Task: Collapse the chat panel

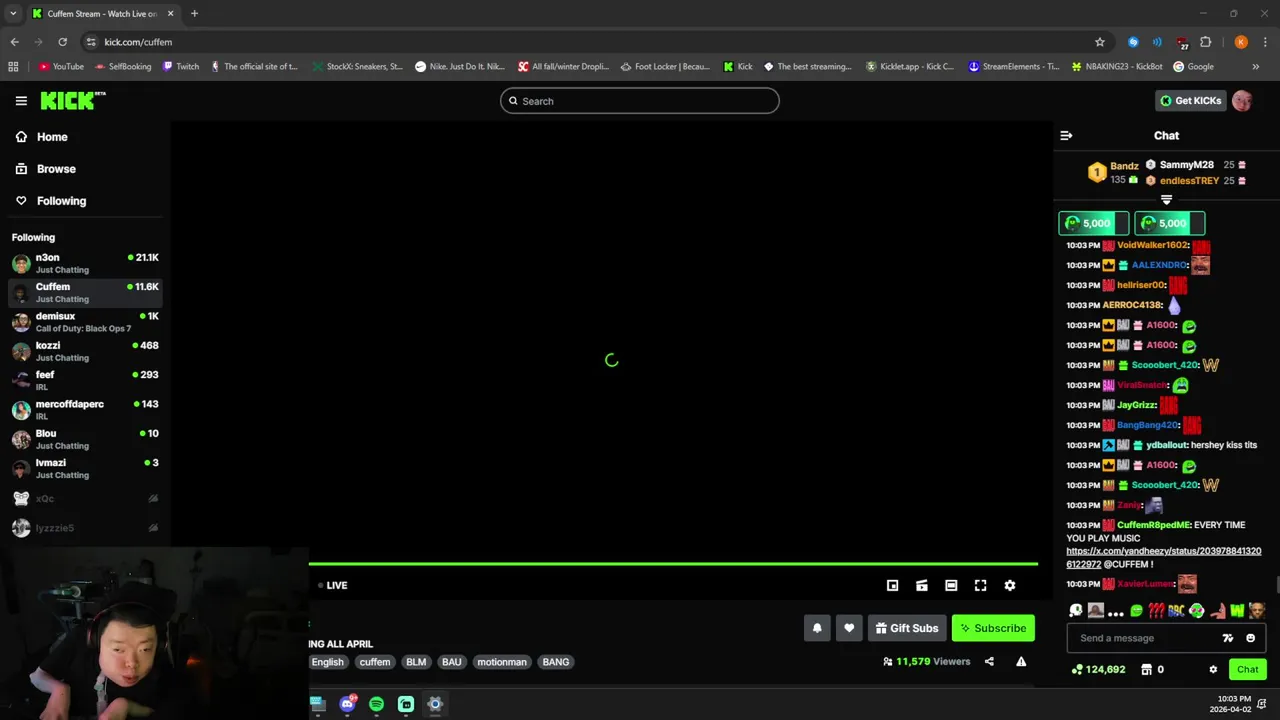Action: (1066, 136)
